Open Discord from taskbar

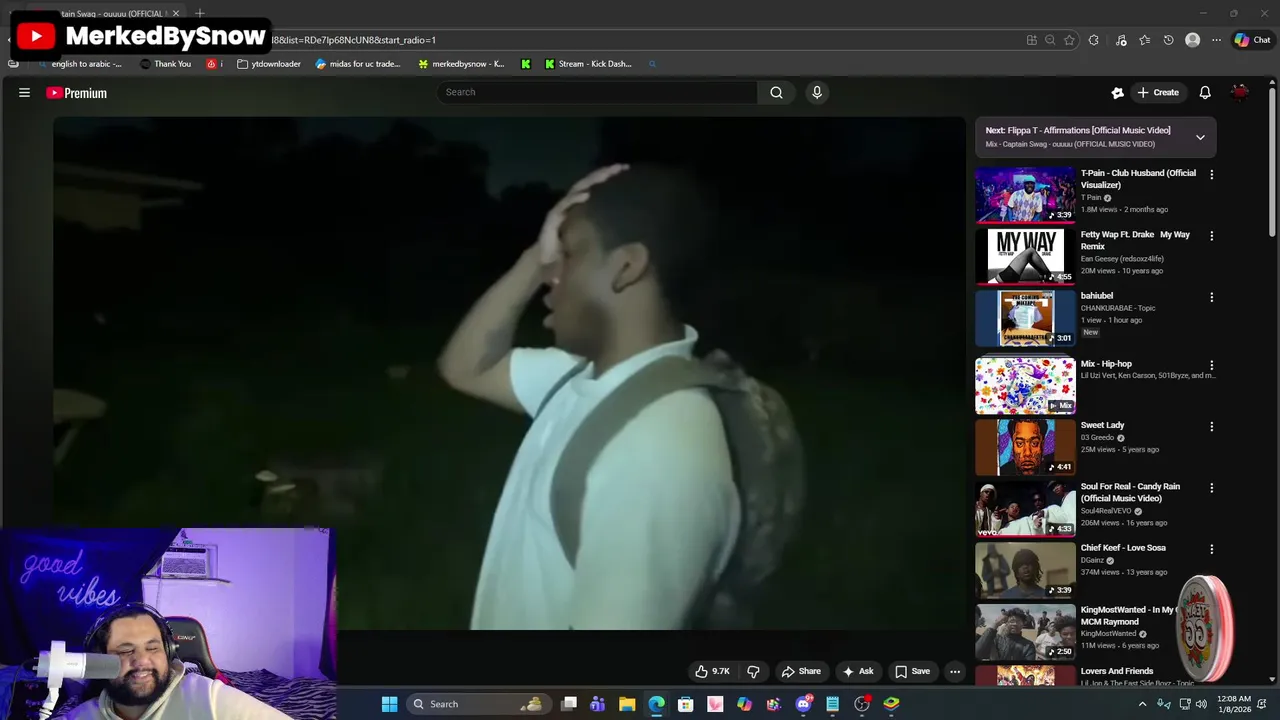point(803,704)
